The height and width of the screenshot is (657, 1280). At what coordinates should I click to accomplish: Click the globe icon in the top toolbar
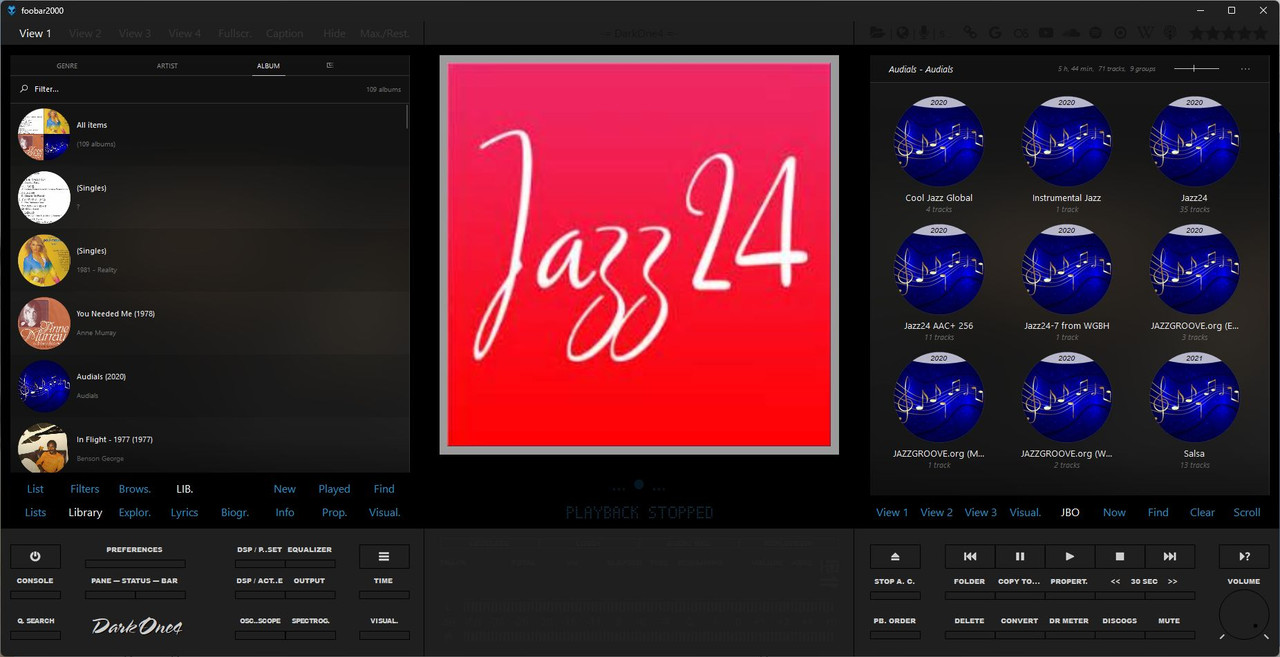903,33
